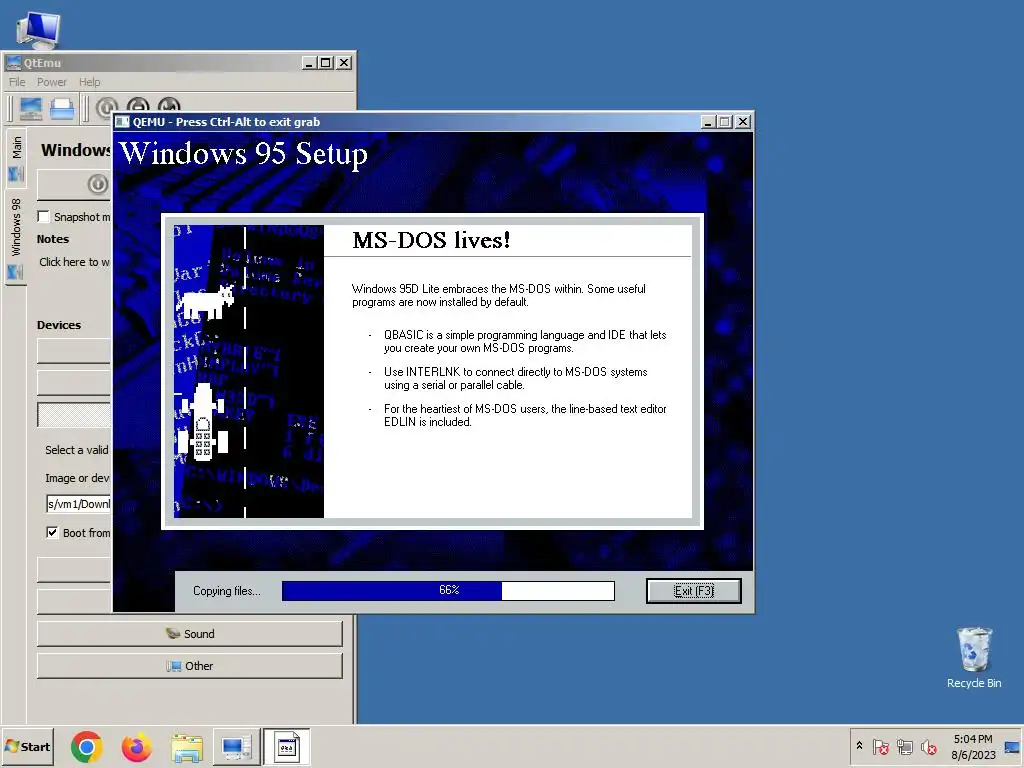Click the muted volume tray icon
The height and width of the screenshot is (768, 1024).
click(x=929, y=746)
